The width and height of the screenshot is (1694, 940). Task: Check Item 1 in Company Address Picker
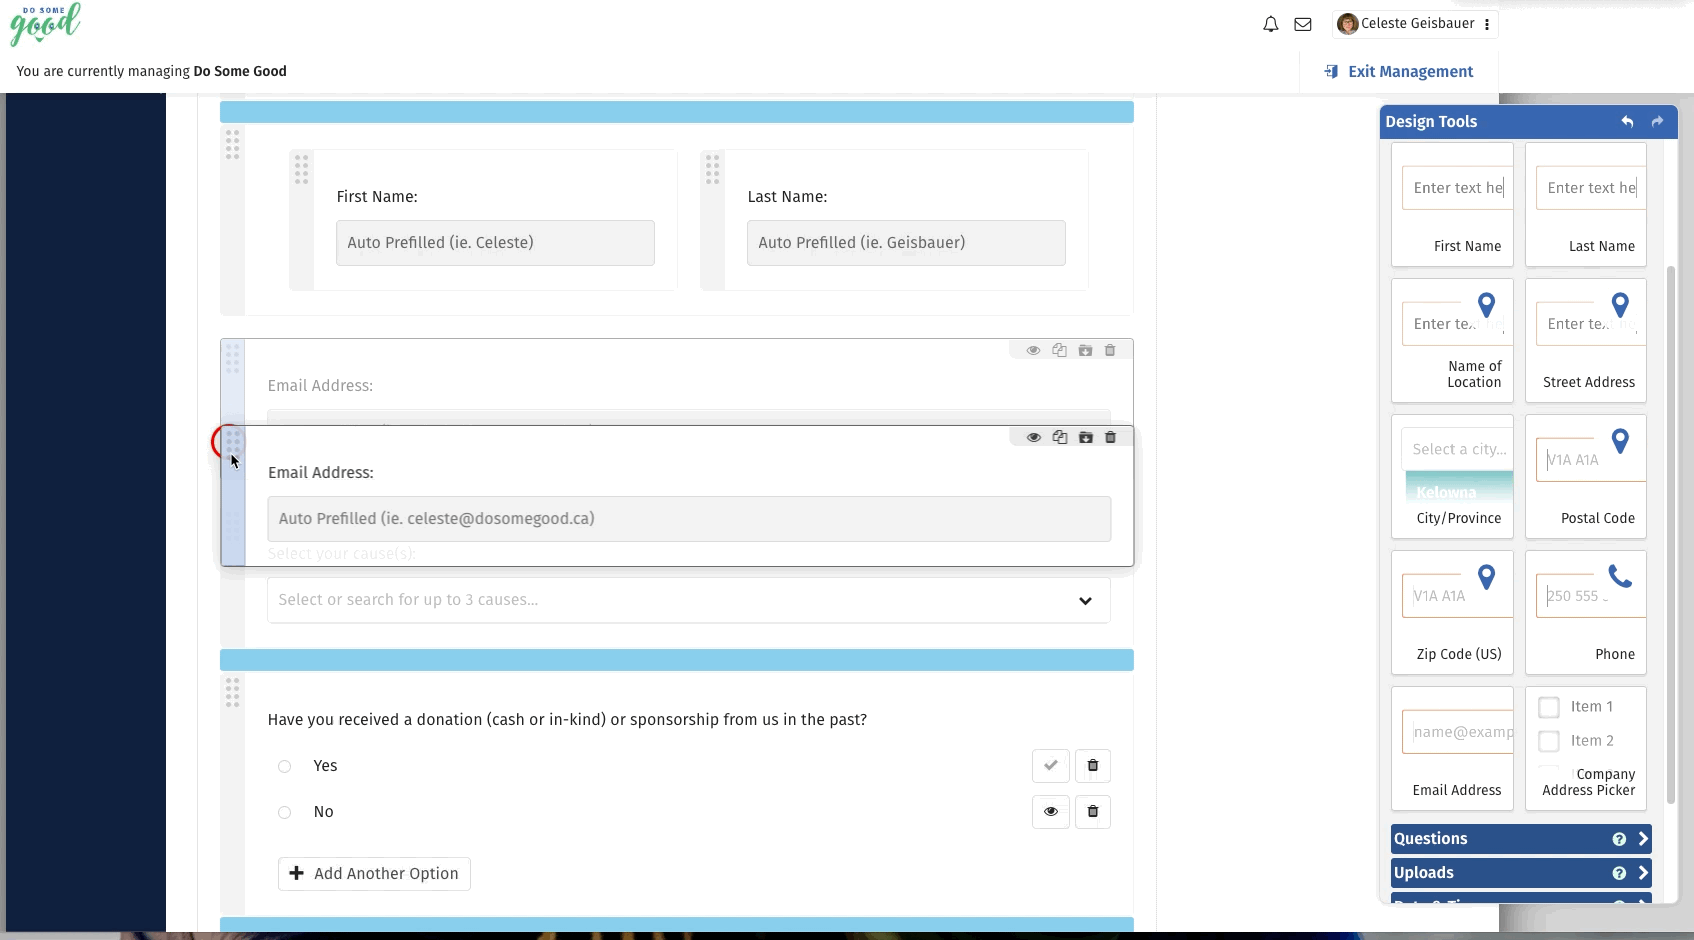(1549, 708)
